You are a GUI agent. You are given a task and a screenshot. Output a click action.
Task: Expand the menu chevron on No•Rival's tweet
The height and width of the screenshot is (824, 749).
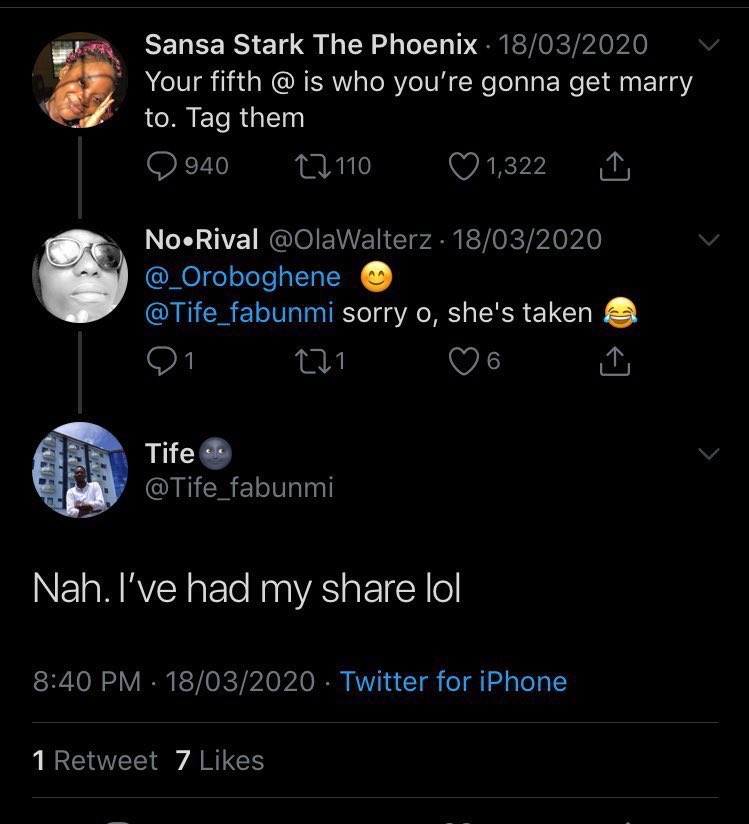[x=708, y=240]
